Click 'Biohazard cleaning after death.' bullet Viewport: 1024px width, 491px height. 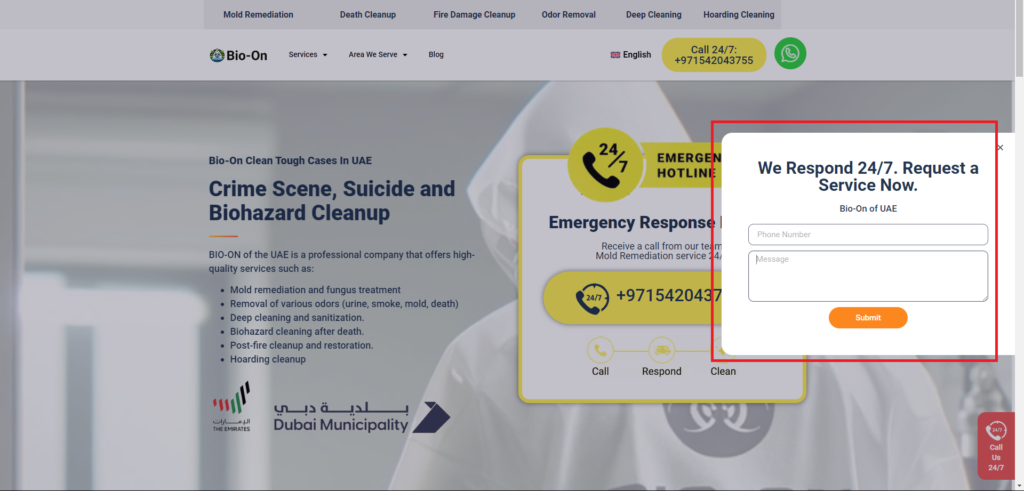pos(295,332)
